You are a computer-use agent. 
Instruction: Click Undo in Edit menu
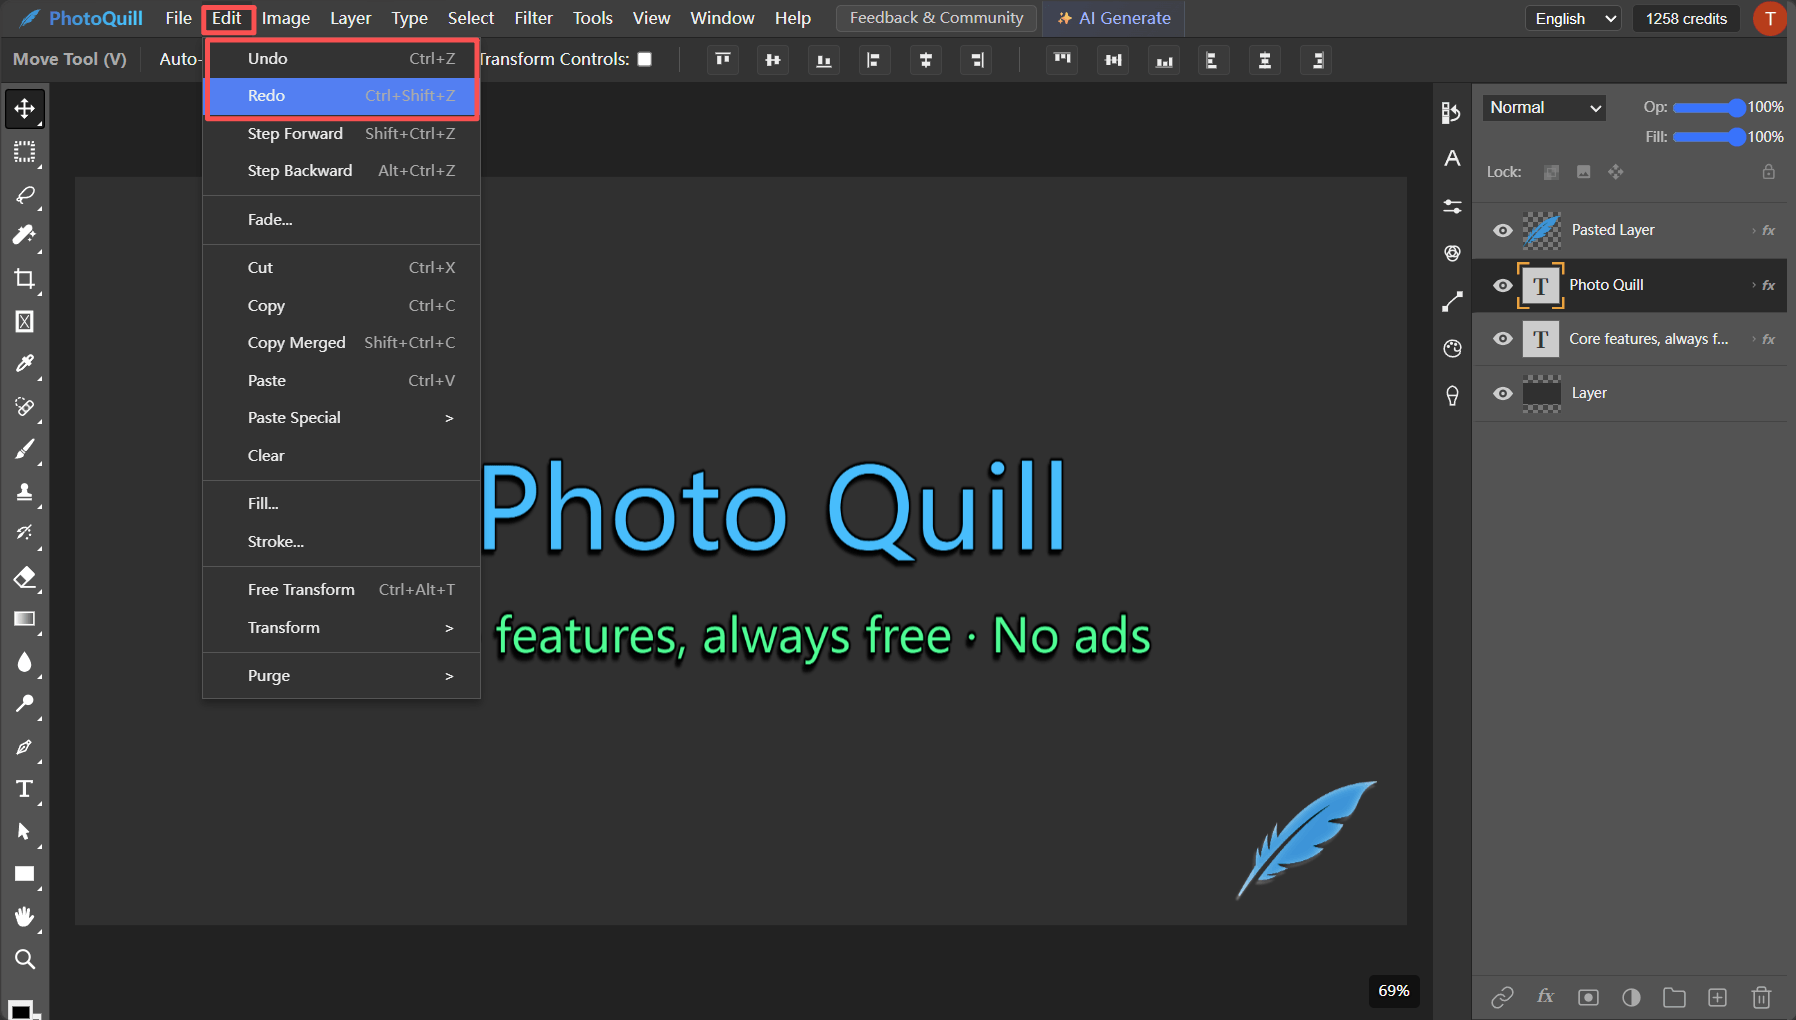pos(342,59)
